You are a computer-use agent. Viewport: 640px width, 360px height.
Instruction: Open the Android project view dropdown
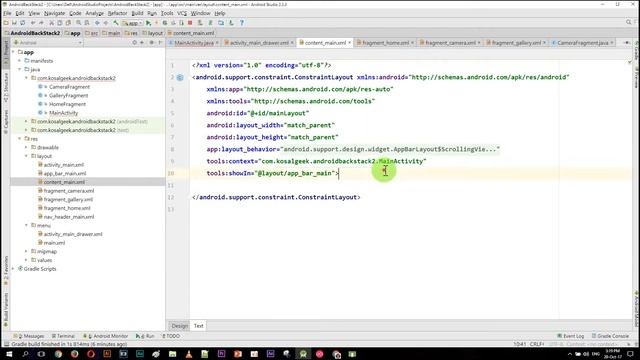pyautogui.click(x=48, y=42)
